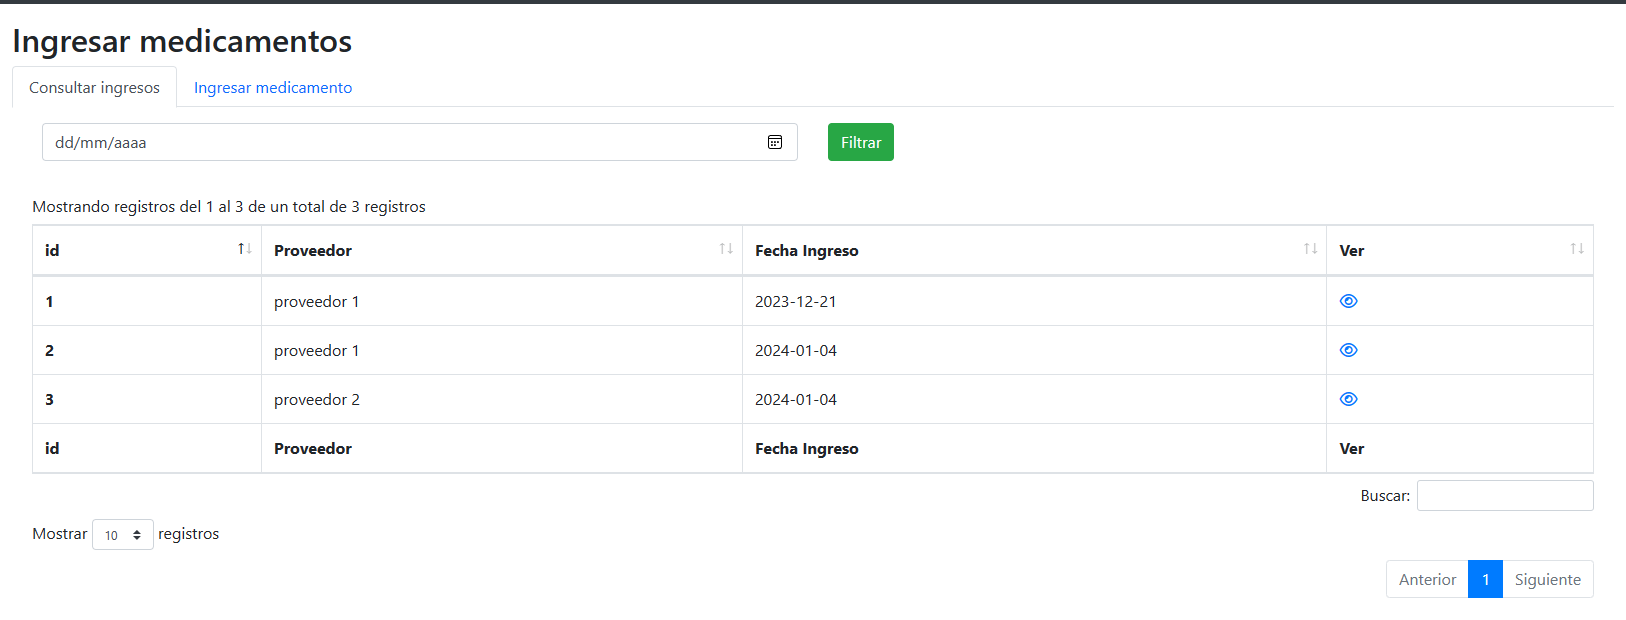
Task: Sort by Fecha Ingreso column arrows
Action: coord(1310,249)
